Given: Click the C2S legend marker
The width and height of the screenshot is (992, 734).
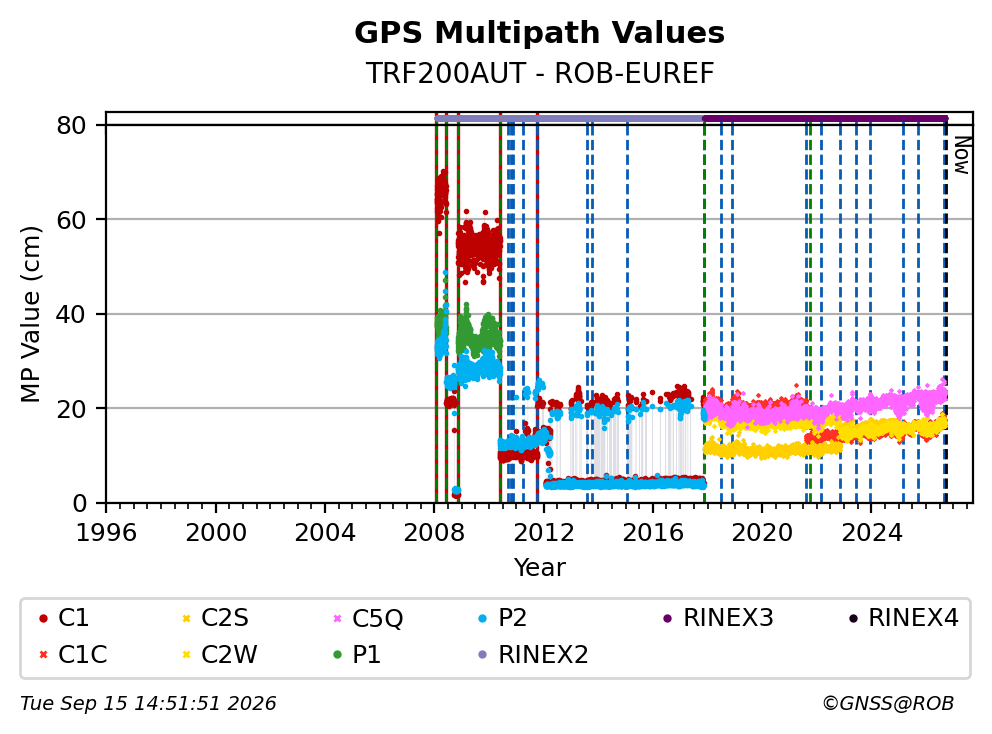Looking at the screenshot, I should pos(186,618).
